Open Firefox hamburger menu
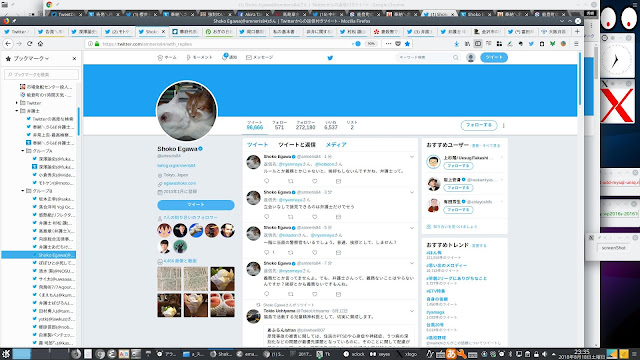 (x=576, y=44)
